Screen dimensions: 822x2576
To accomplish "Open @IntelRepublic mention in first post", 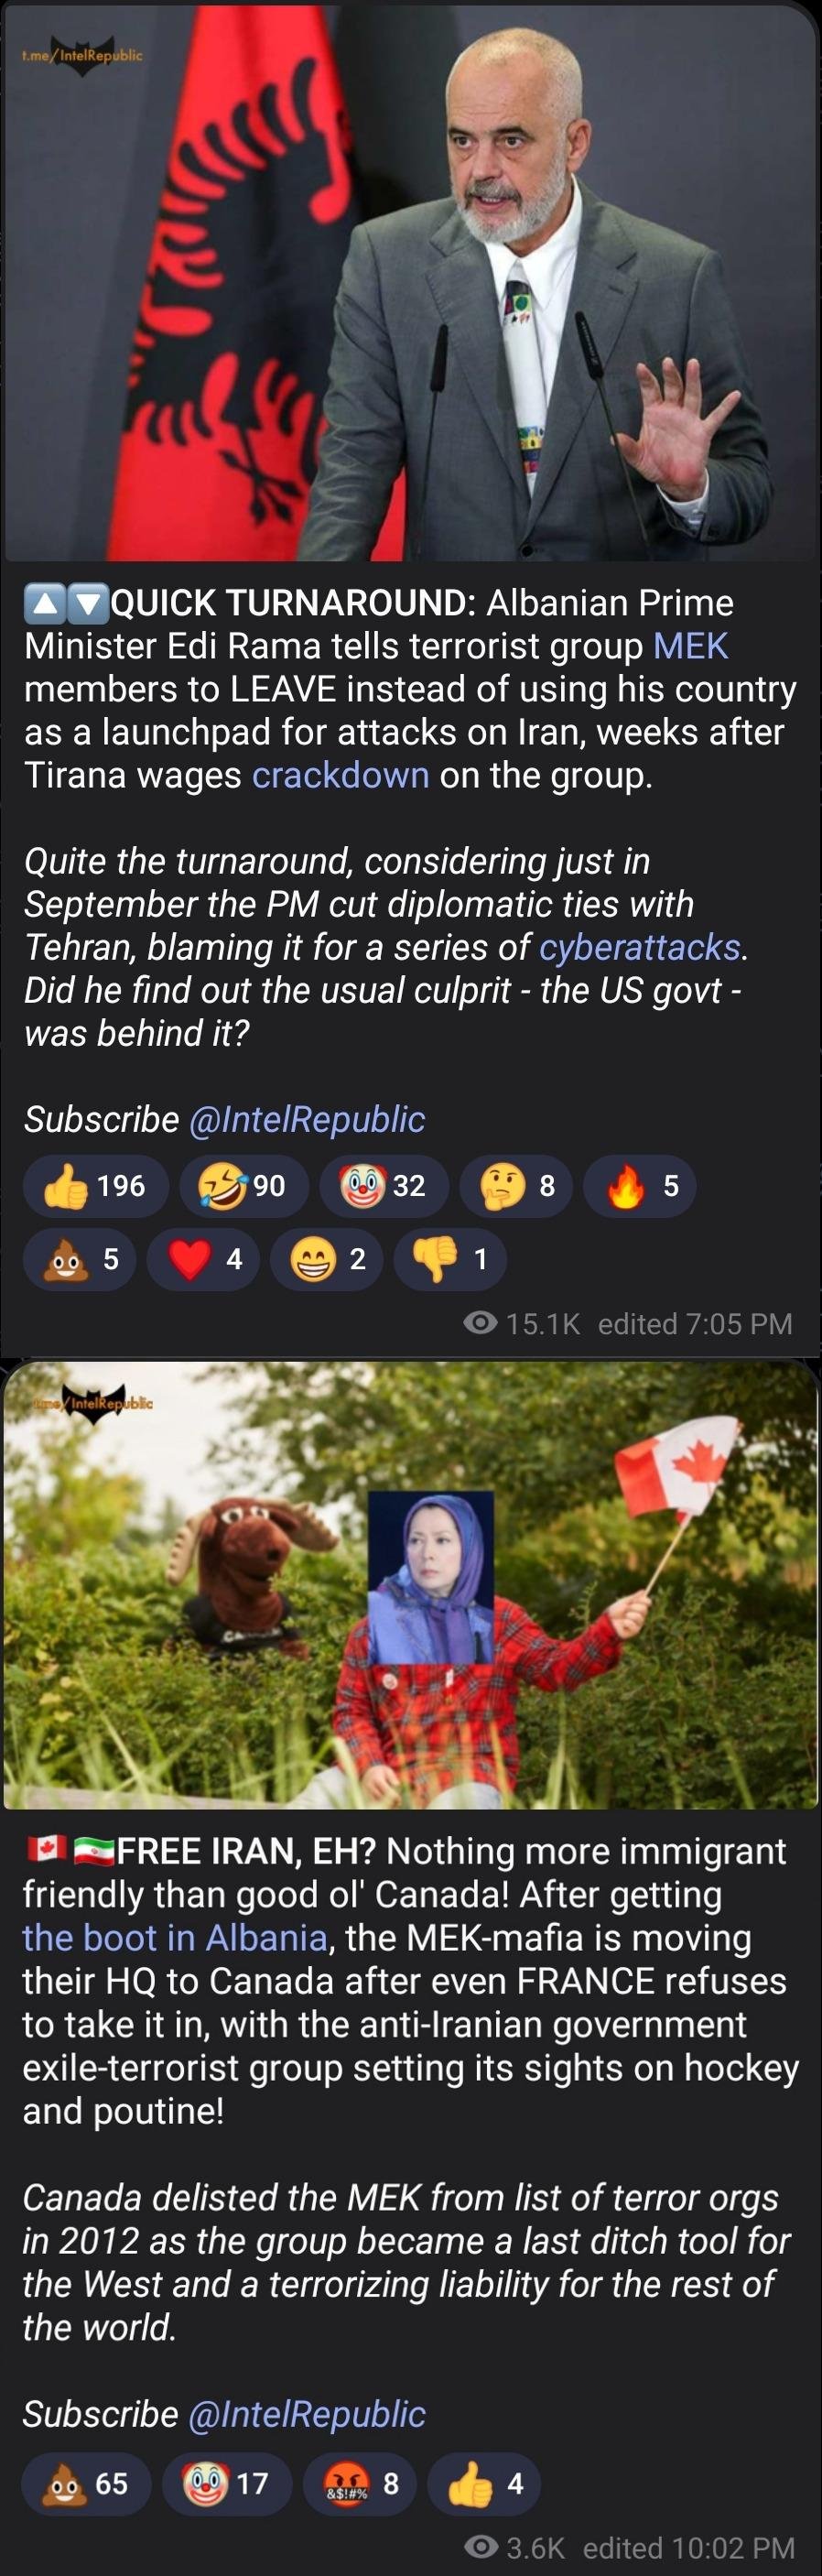I will point(307,1119).
